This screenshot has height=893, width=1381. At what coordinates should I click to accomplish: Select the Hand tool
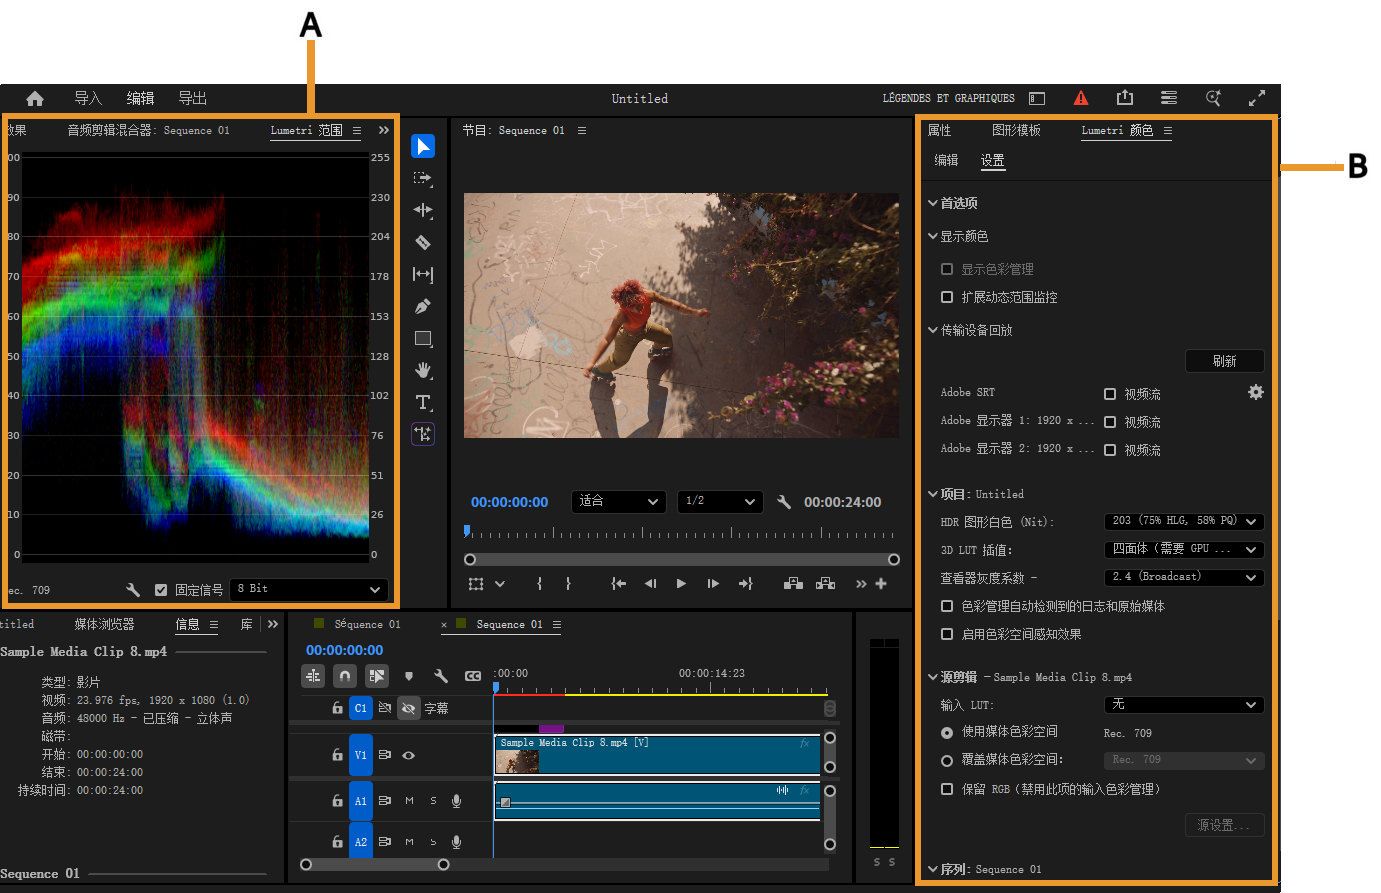point(423,370)
